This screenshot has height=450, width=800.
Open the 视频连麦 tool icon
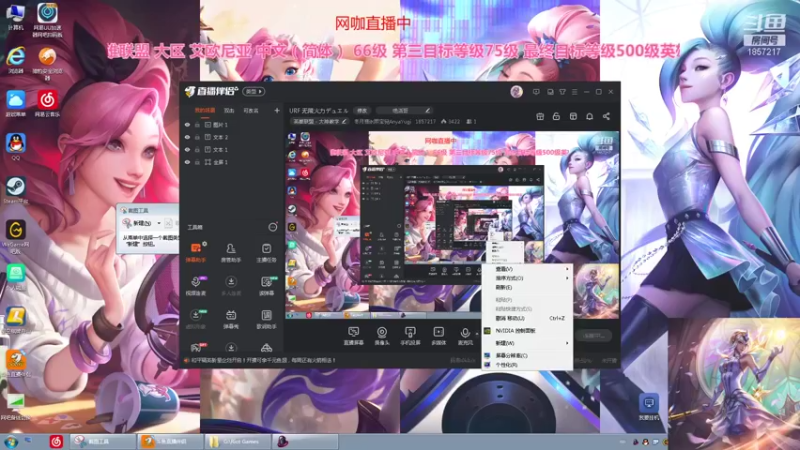click(195, 286)
